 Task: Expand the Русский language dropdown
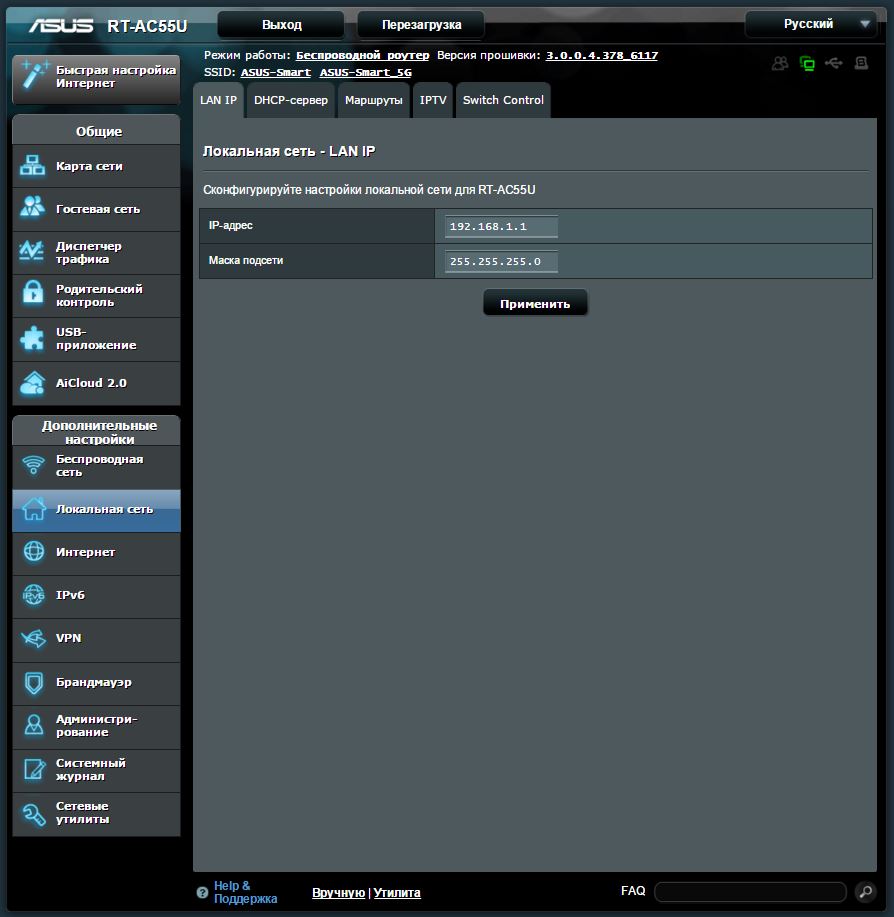click(x=811, y=24)
